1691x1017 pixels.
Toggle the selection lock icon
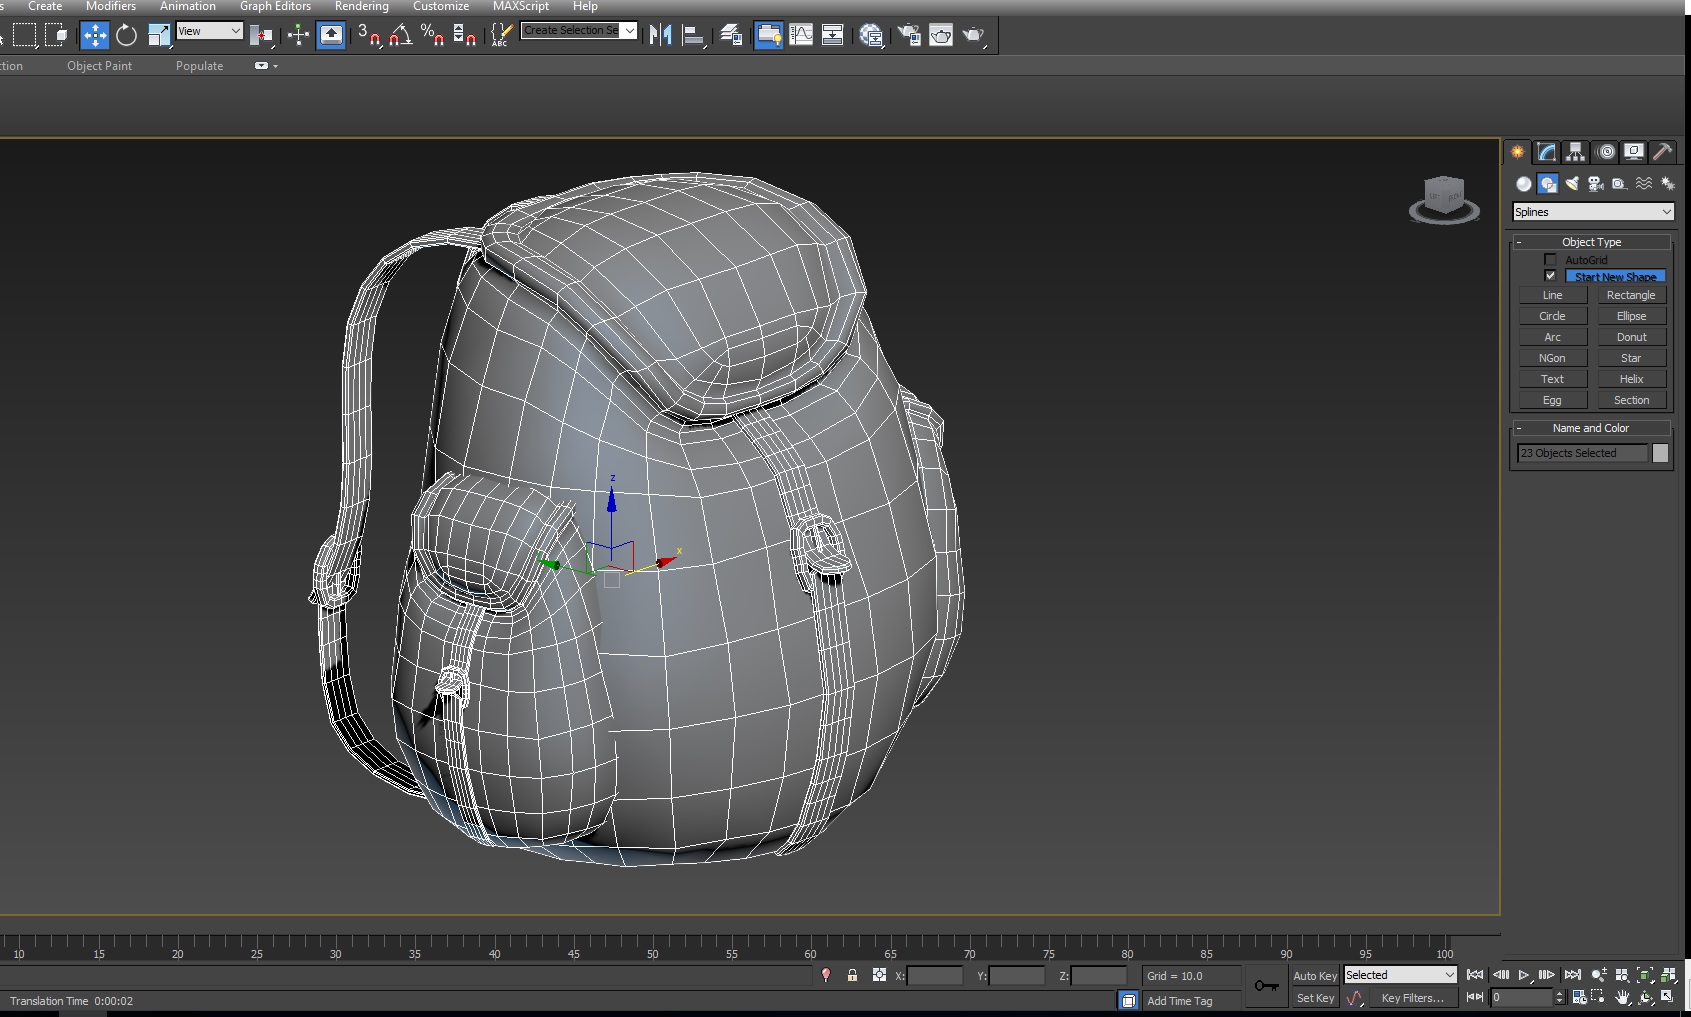tap(852, 975)
